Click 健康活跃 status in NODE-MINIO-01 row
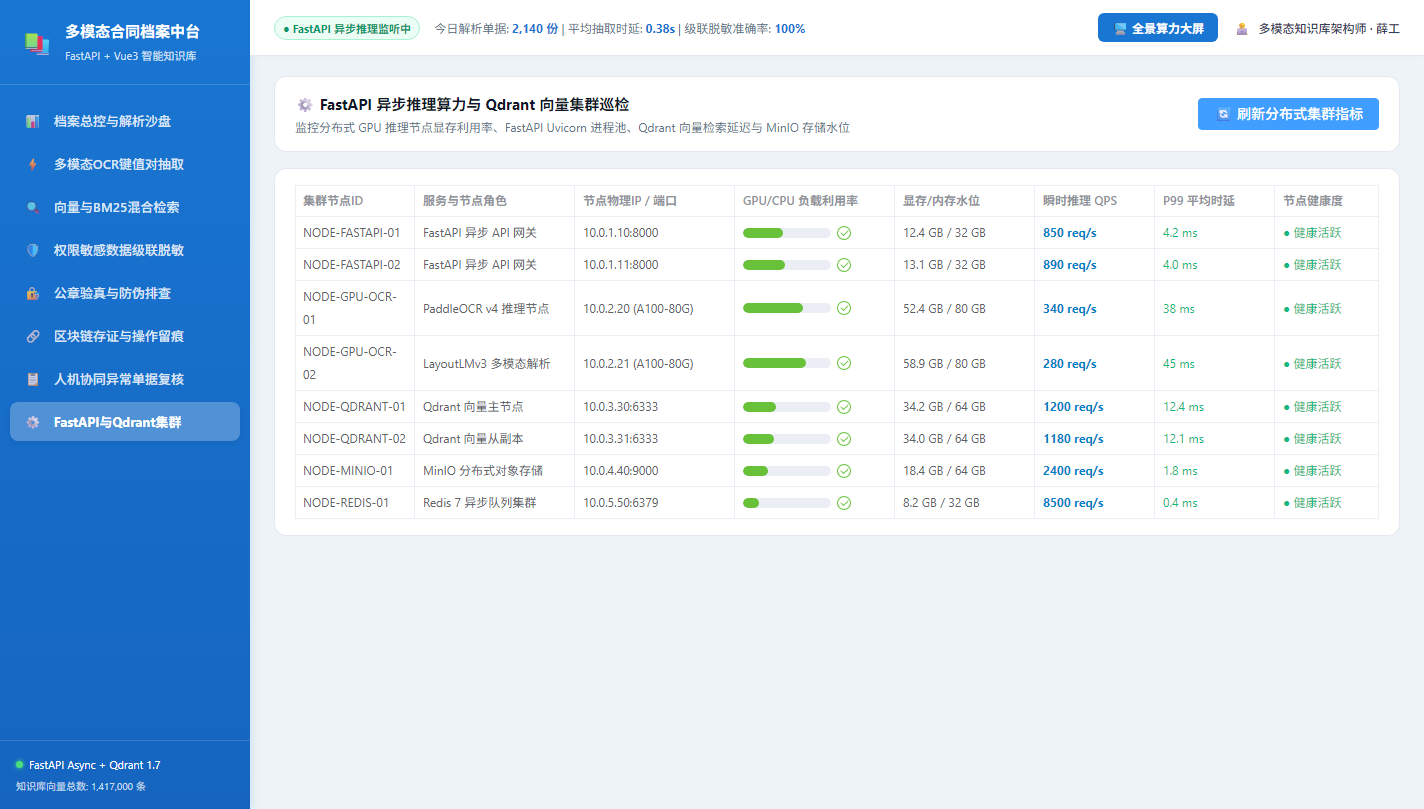Viewport: 1424px width, 809px height. 1313,471
